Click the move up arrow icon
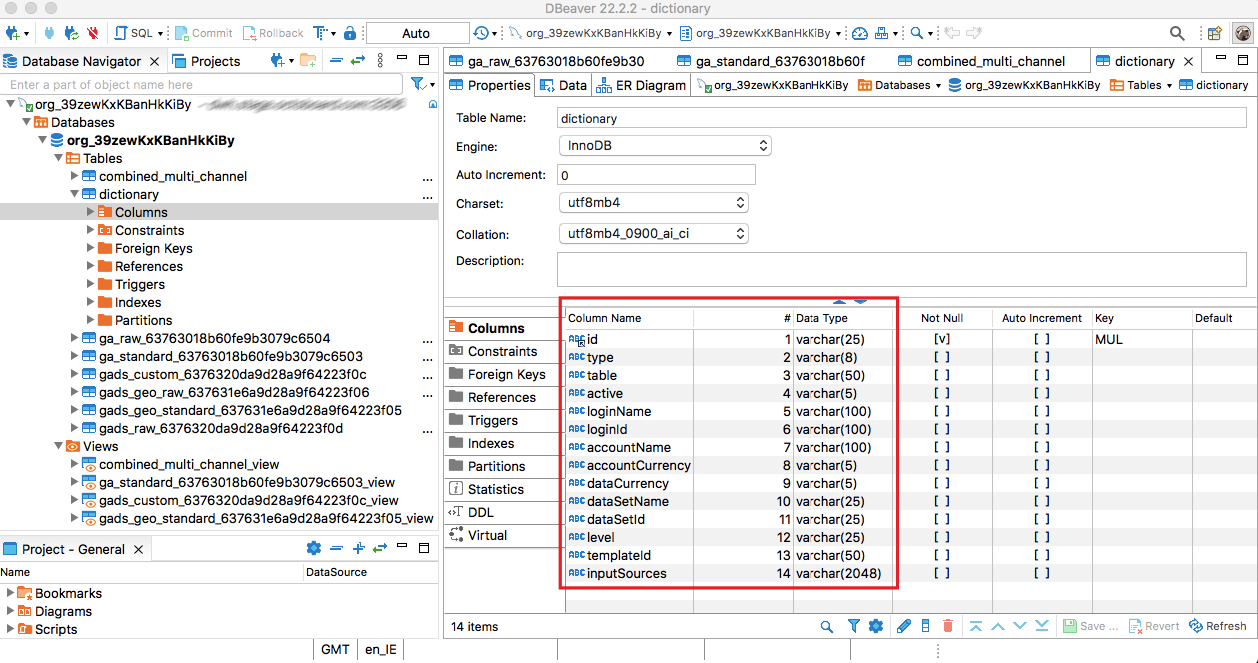Screen dimensions: 1258x663 998,626
